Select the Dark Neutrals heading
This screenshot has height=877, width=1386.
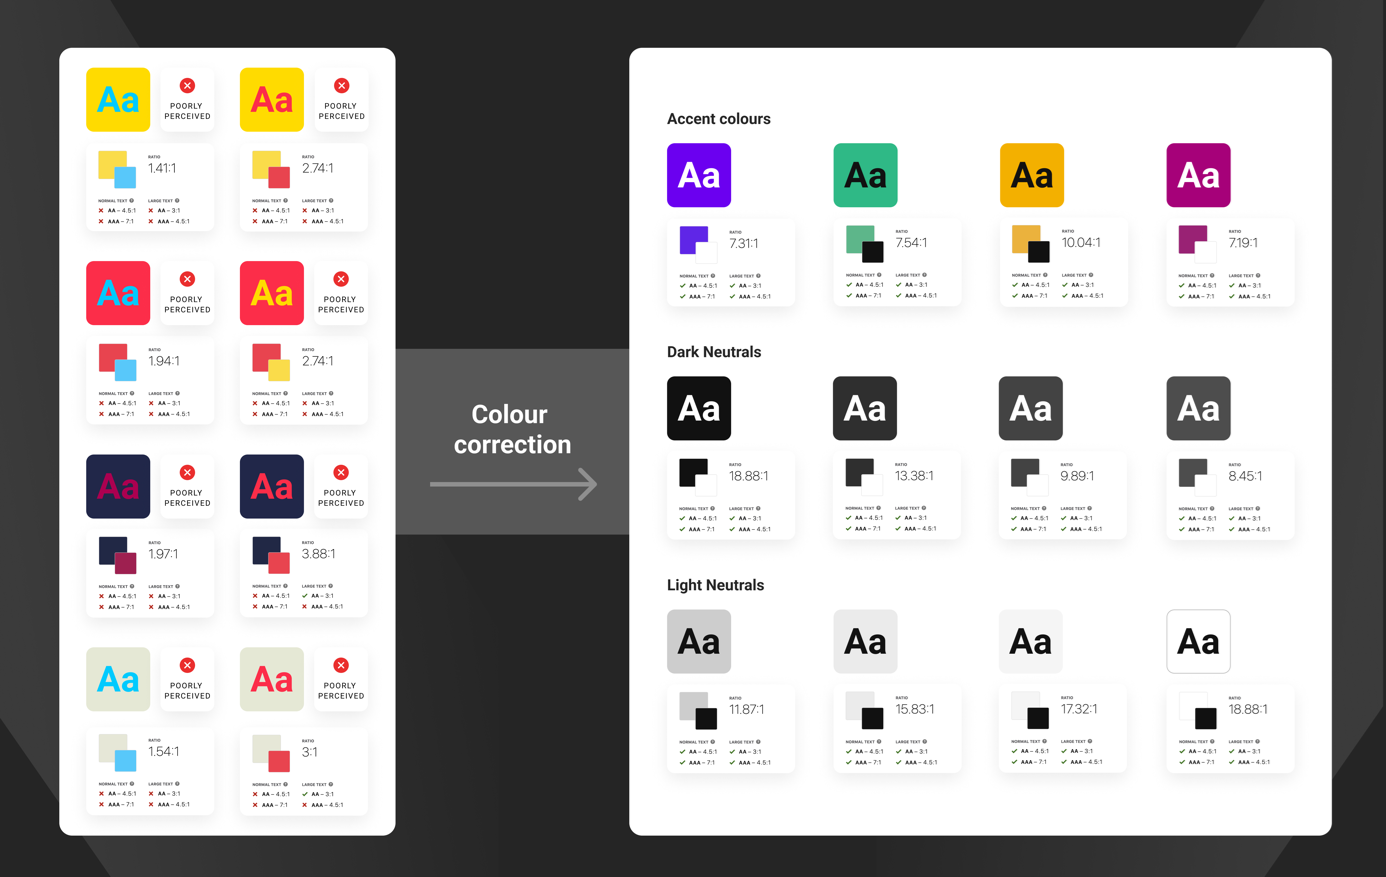[713, 352]
